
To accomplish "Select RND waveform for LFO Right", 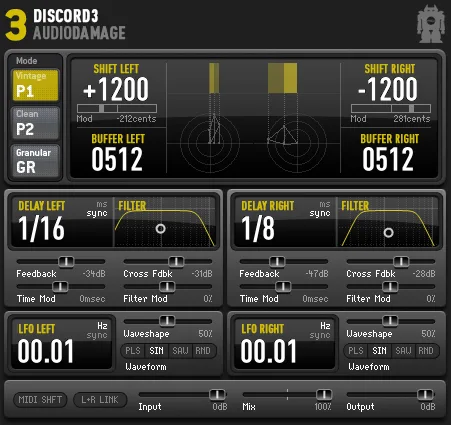I will point(426,351).
